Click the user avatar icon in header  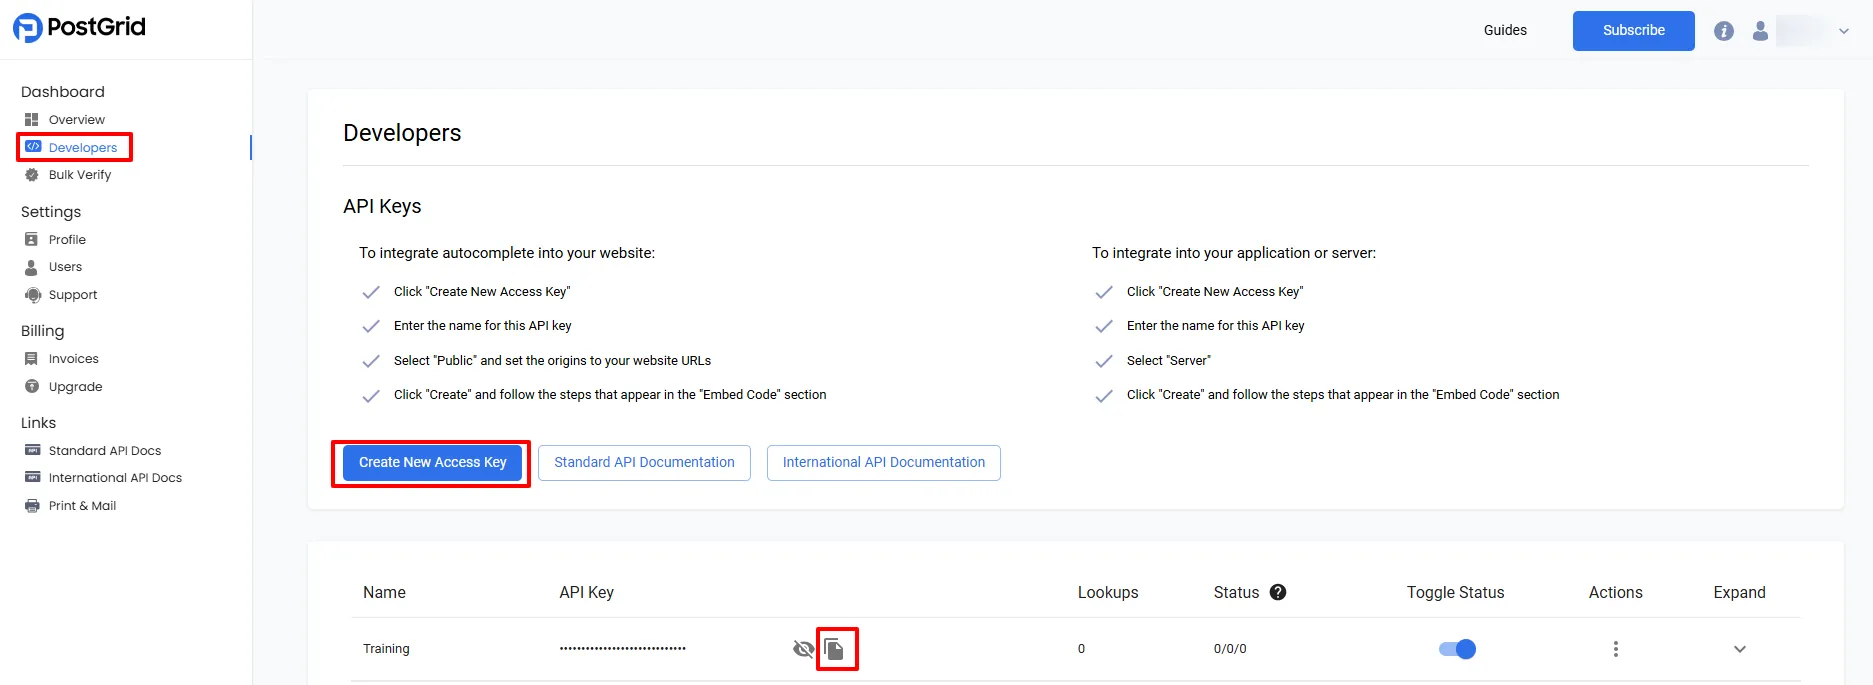coord(1760,31)
